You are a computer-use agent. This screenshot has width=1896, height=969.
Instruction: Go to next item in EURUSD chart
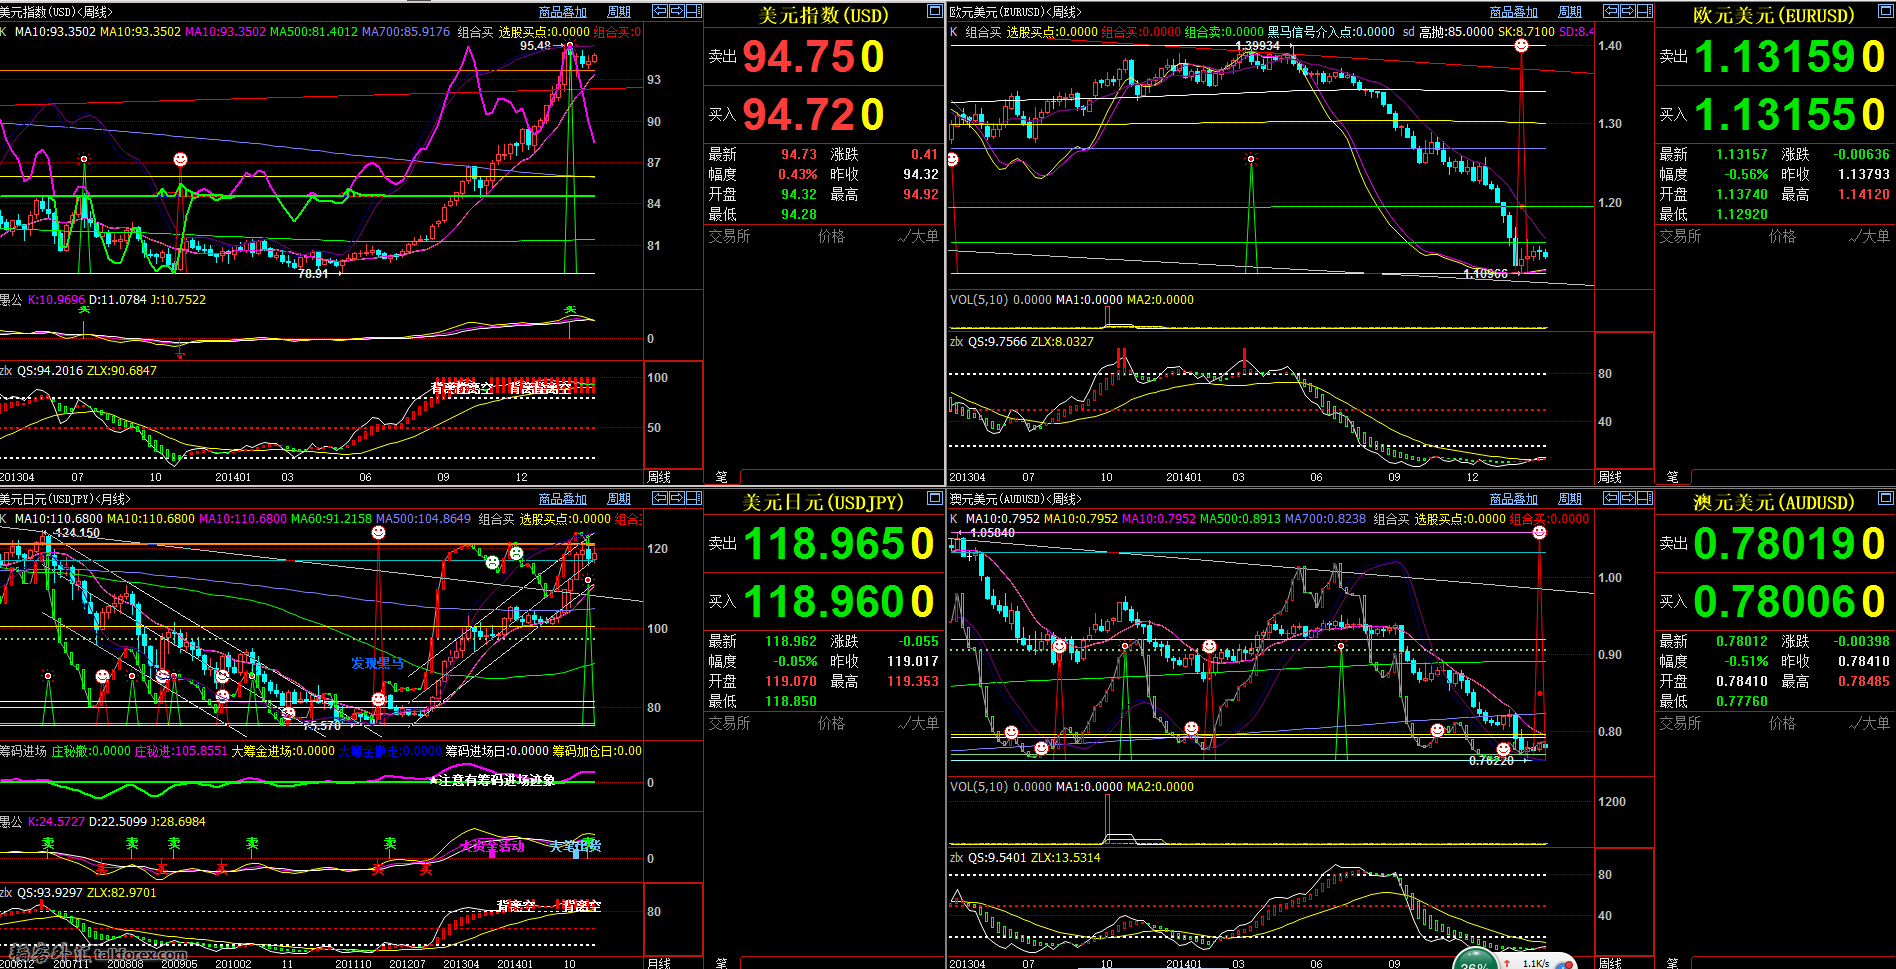pos(1628,11)
